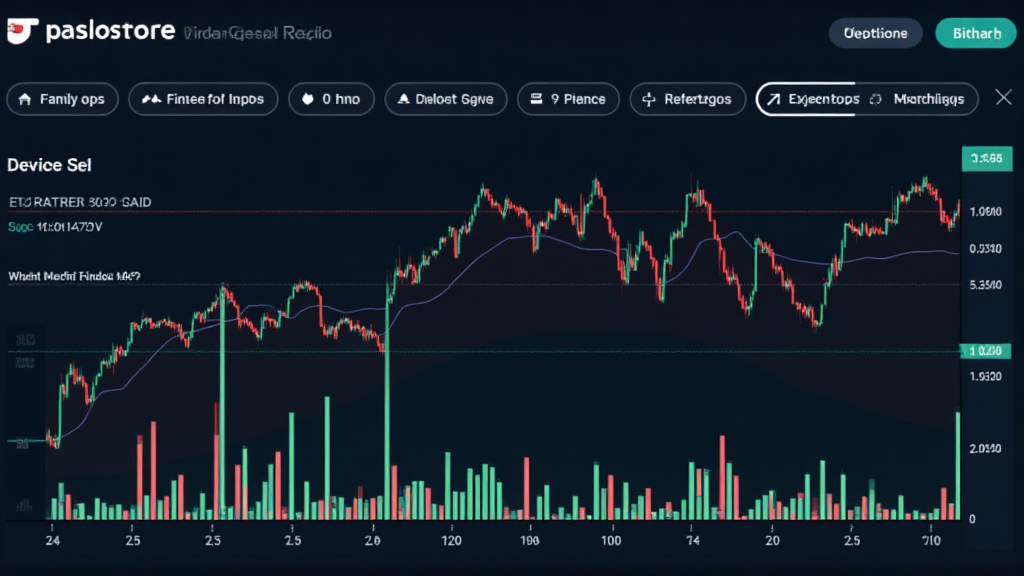The image size is (1024, 576).
Task: Click the home icon in Famly ops
Action: pyautogui.click(x=25, y=99)
